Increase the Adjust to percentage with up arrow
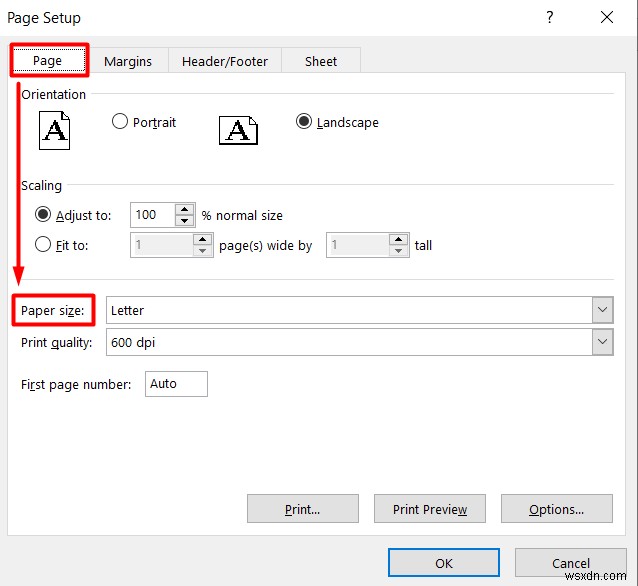The height and width of the screenshot is (586, 638). coord(184,209)
